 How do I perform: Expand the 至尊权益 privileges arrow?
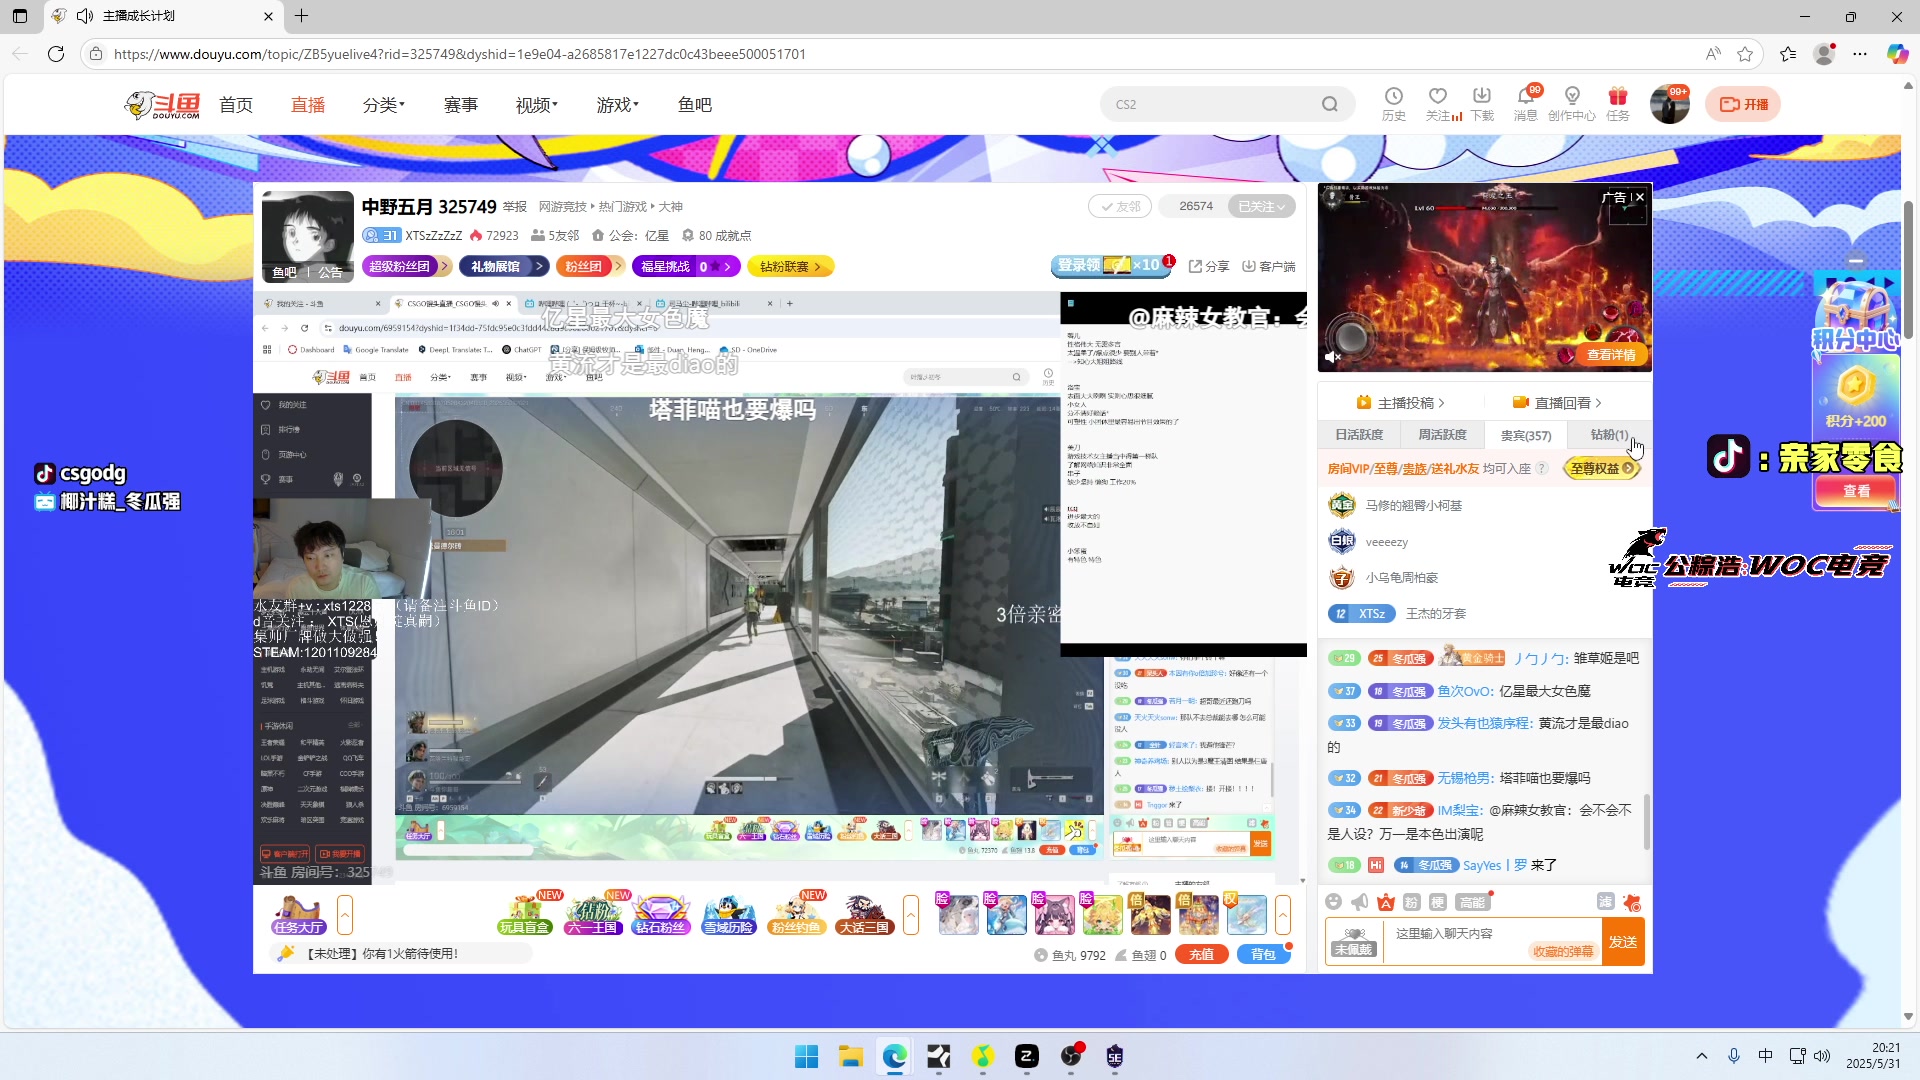(x=1602, y=468)
